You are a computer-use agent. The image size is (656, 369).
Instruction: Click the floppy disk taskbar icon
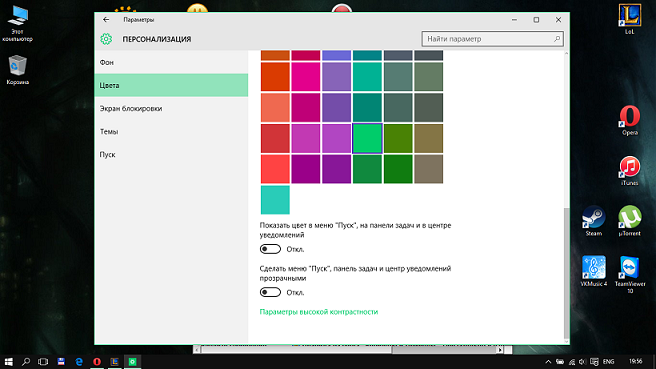point(61,361)
